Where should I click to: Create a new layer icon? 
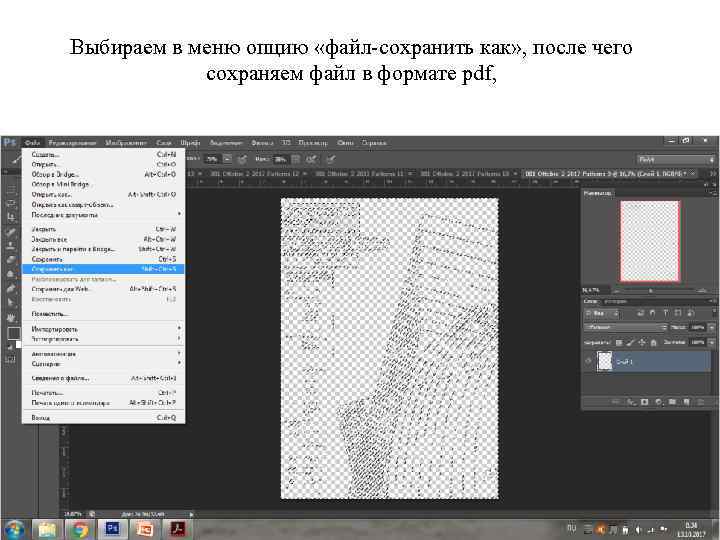click(686, 402)
